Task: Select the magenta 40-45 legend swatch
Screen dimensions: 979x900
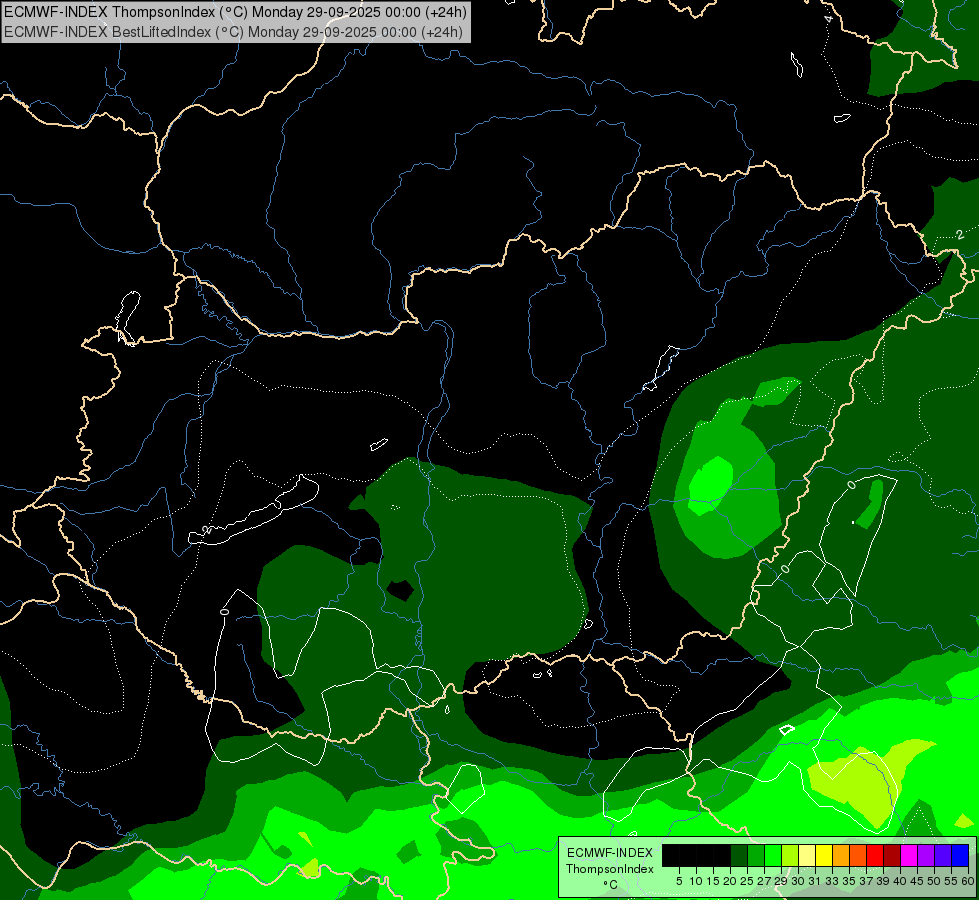Action: coord(909,855)
